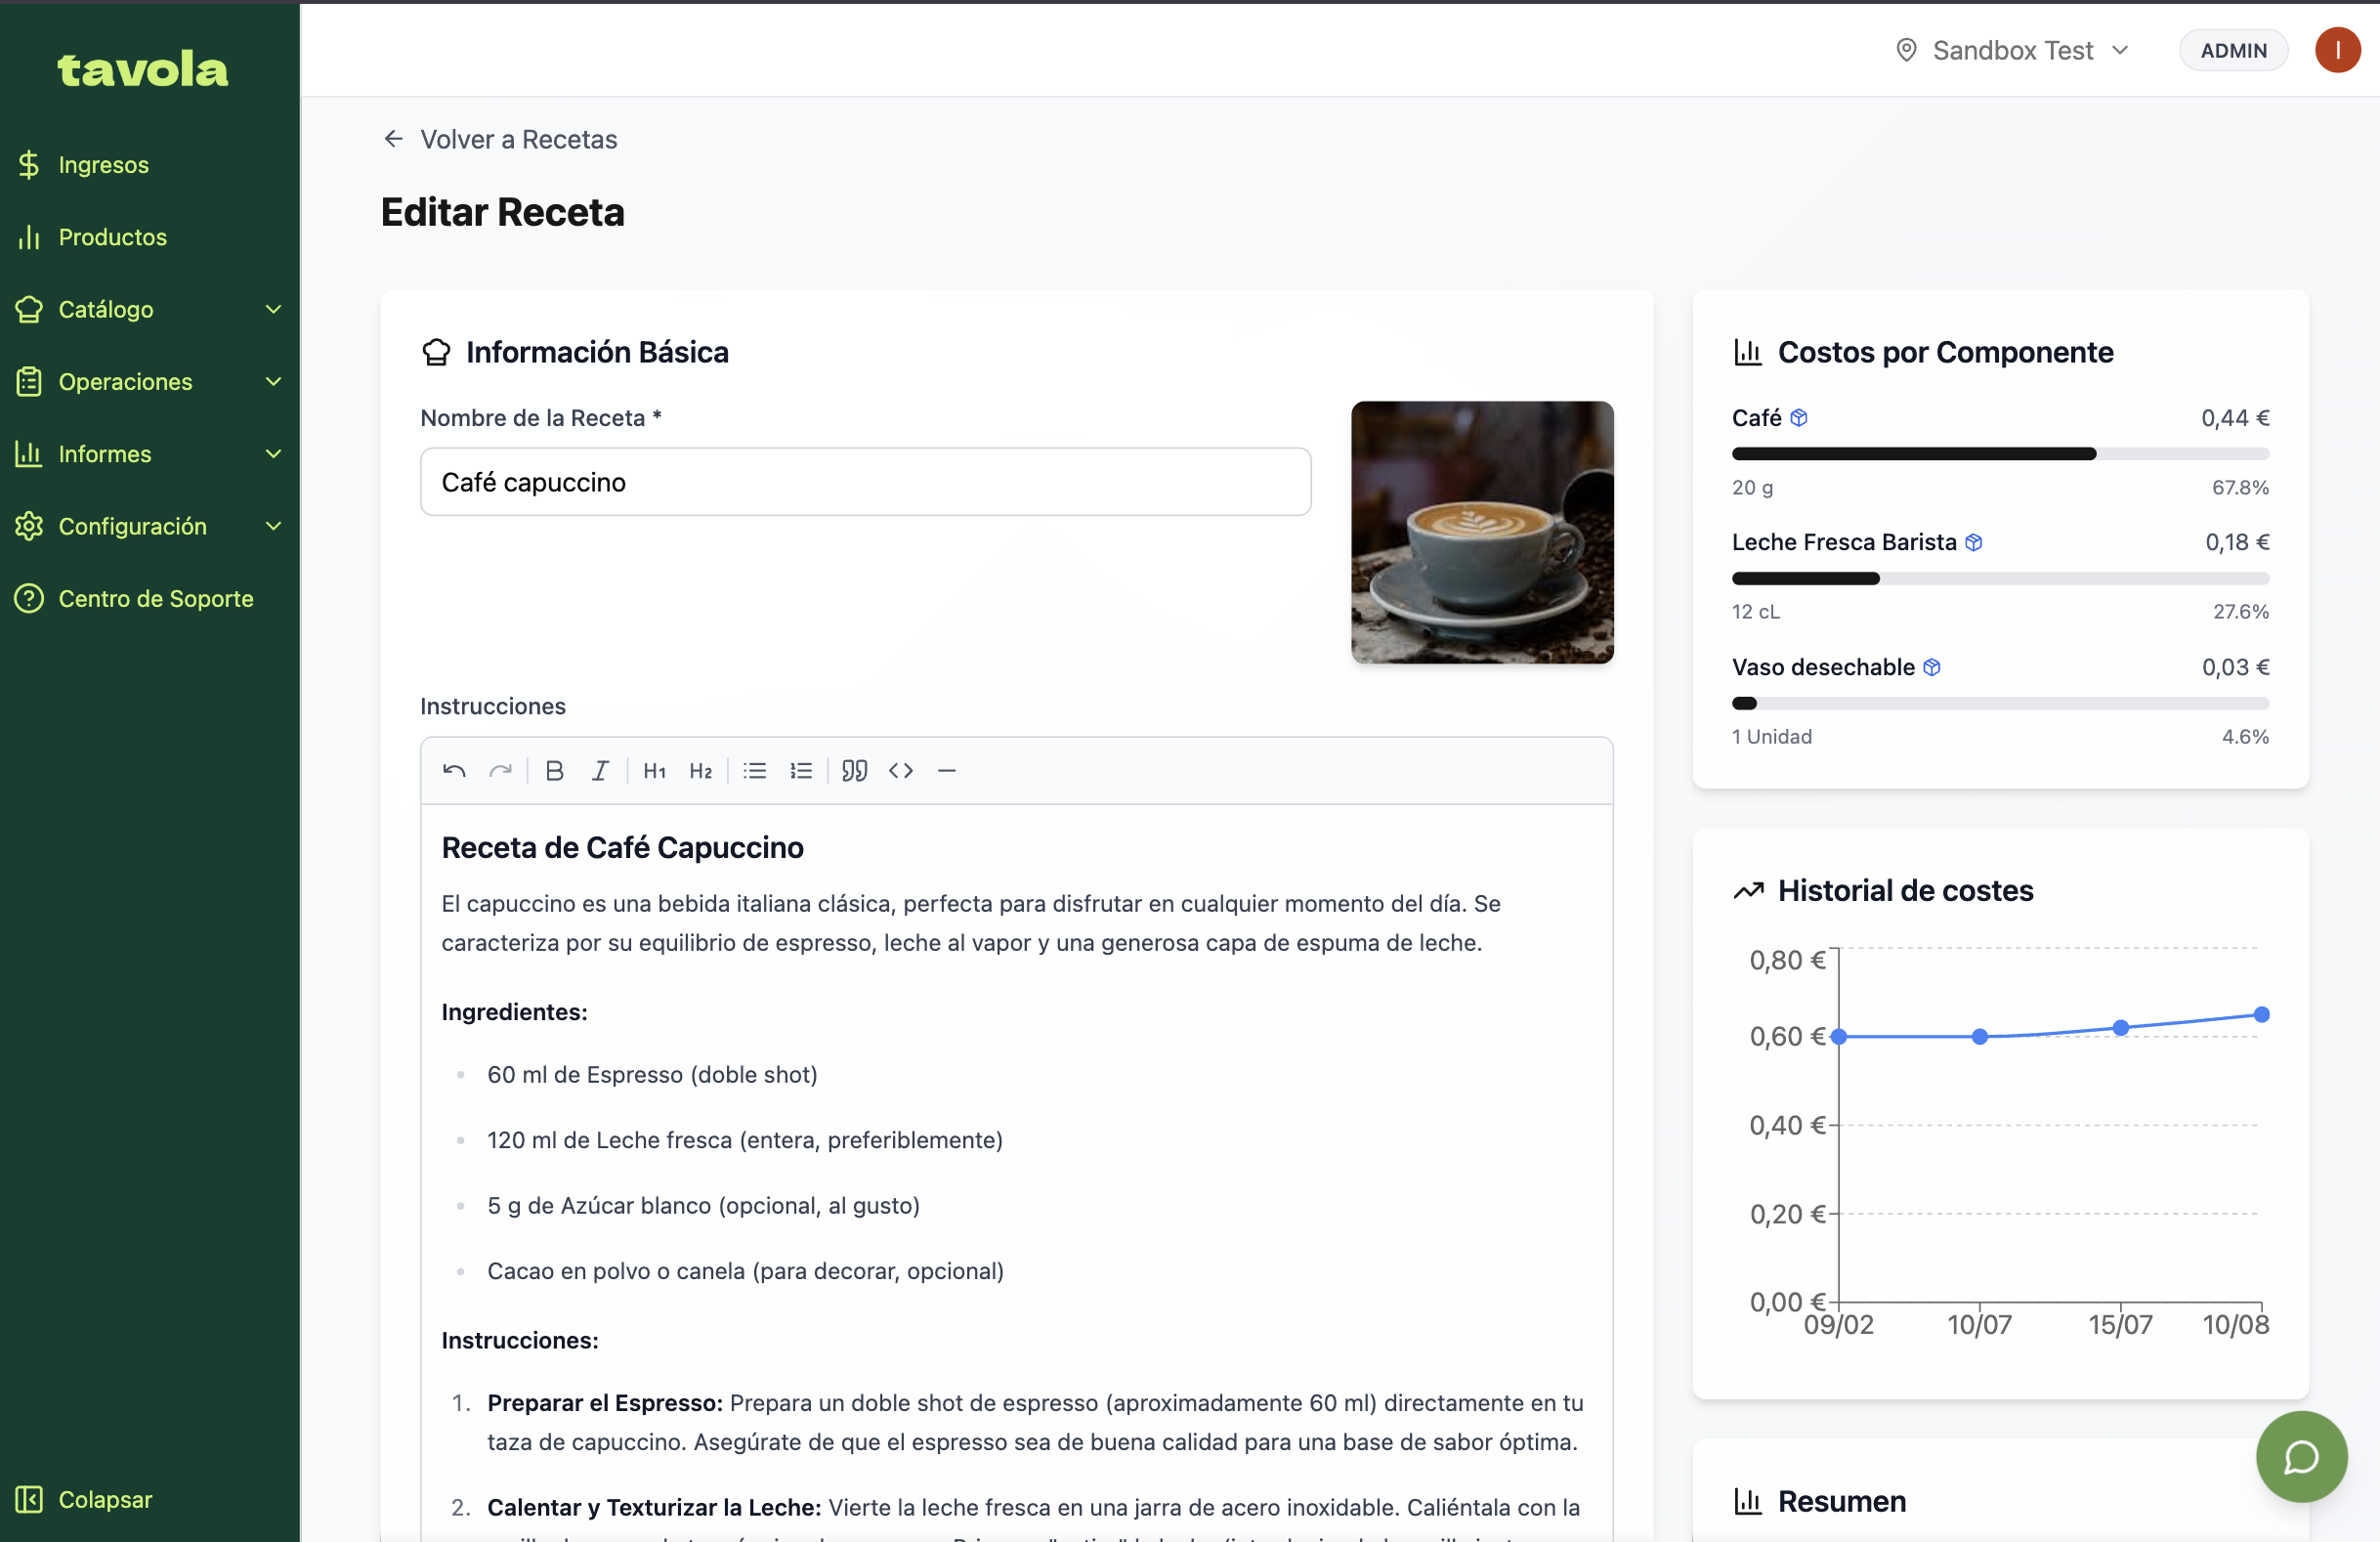Image resolution: width=2380 pixels, height=1542 pixels.
Task: Click the Operaciones clipboard icon
Action: (29, 381)
